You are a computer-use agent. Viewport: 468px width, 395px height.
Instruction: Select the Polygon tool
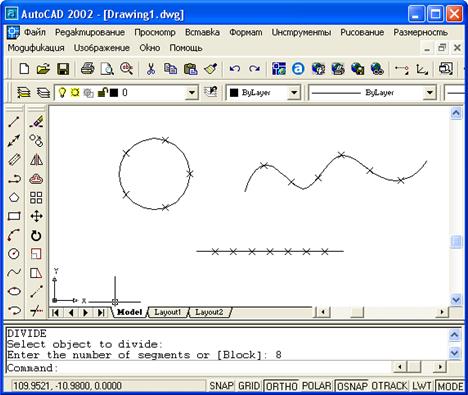pyautogui.click(x=14, y=197)
